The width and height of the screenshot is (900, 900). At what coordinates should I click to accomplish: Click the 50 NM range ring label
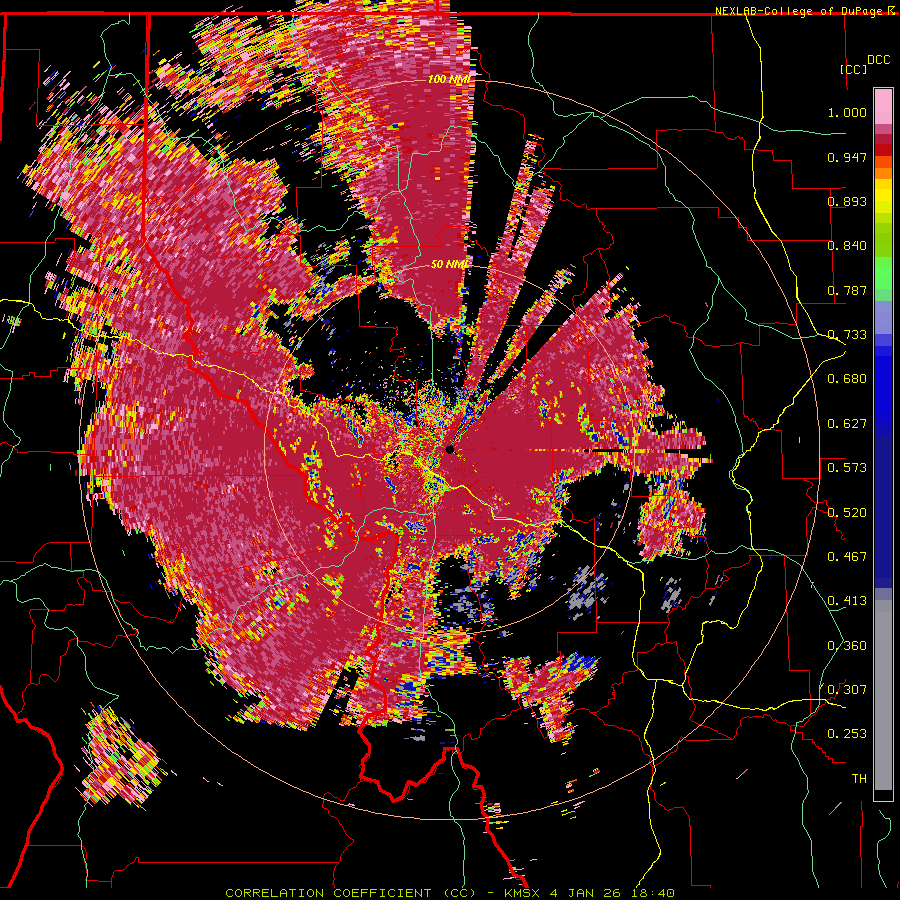click(x=449, y=265)
